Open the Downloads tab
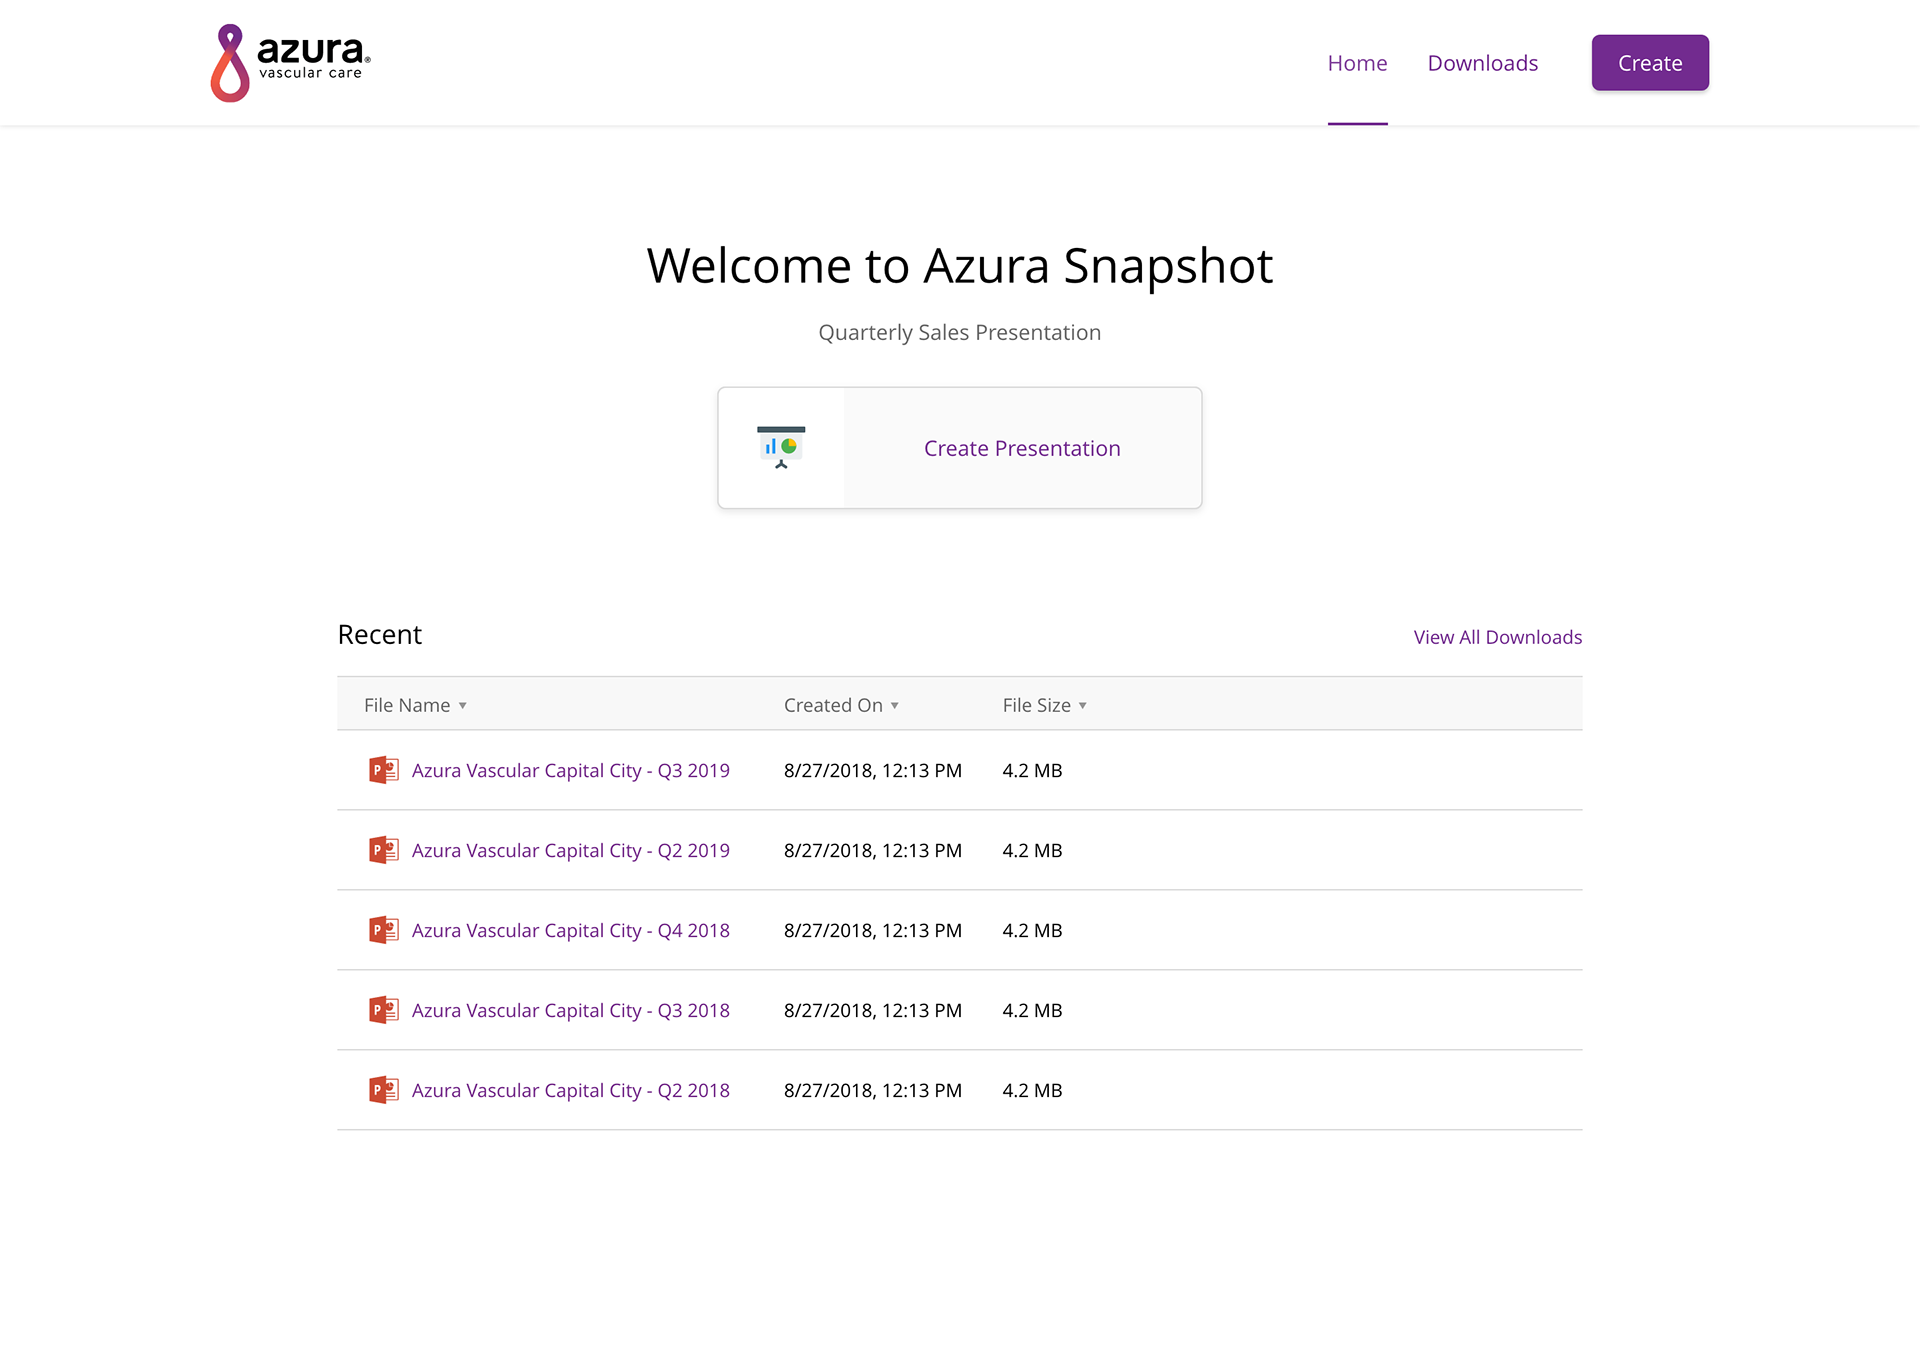The height and width of the screenshot is (1365, 1920). [1483, 63]
